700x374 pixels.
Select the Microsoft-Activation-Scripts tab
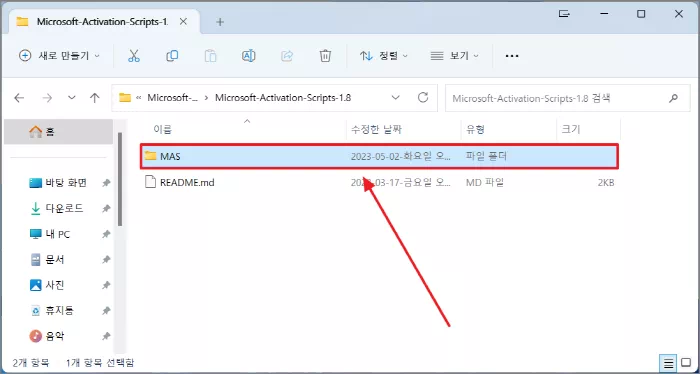pos(105,21)
